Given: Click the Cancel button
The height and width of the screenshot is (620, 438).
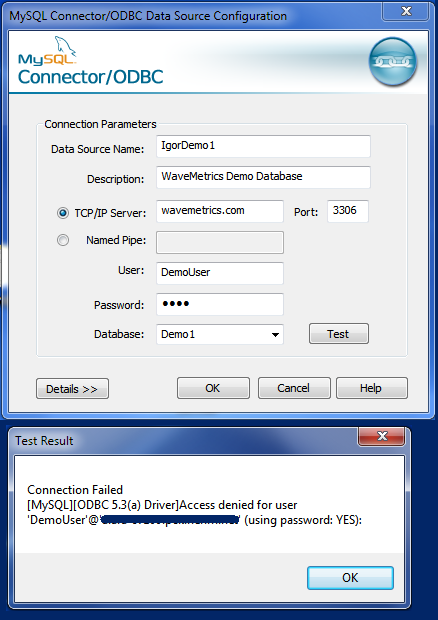Looking at the screenshot, I should click(294, 388).
